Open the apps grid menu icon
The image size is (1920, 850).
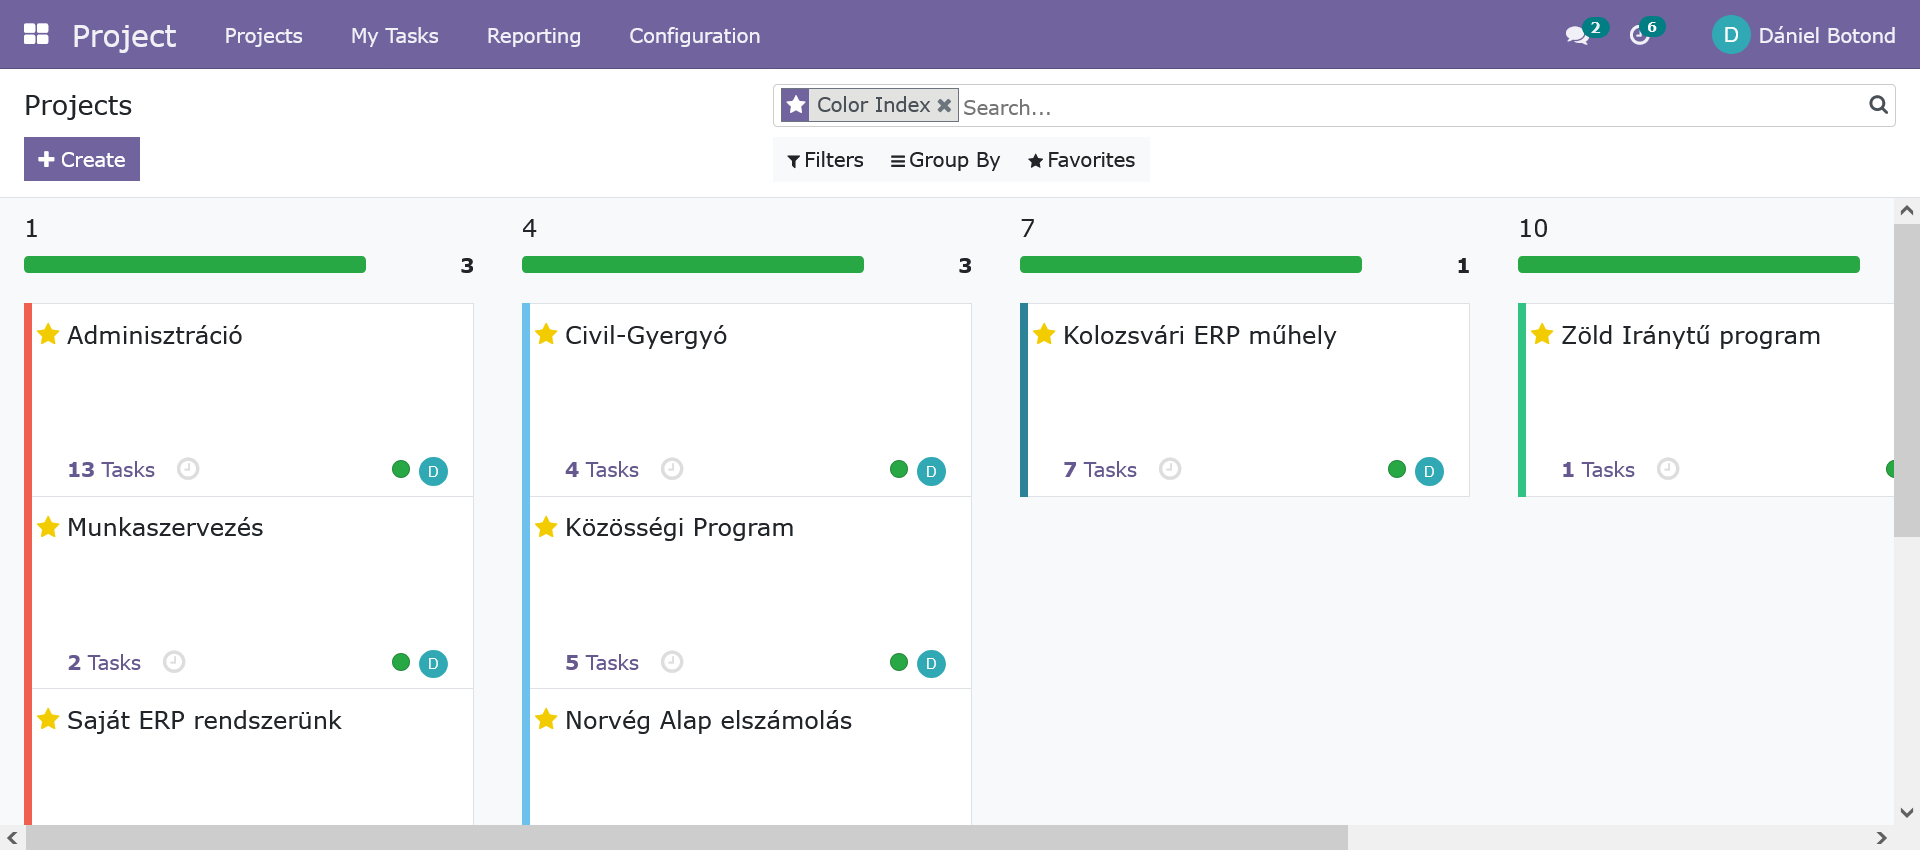click(x=36, y=34)
